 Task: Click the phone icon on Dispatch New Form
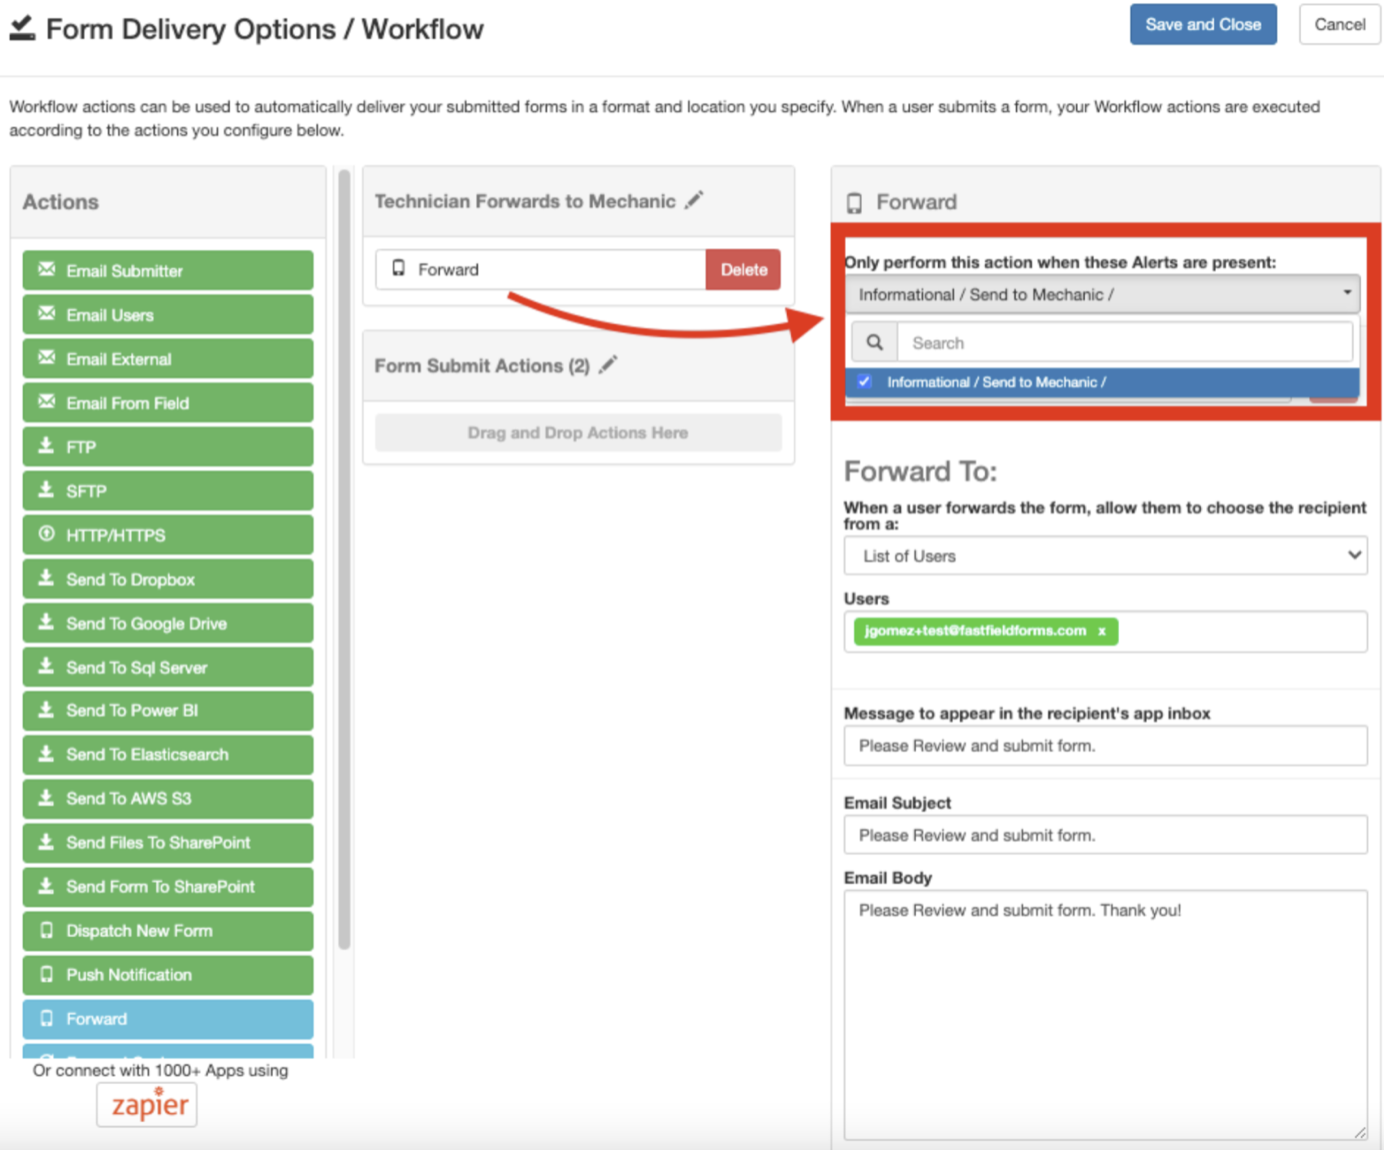tap(45, 930)
